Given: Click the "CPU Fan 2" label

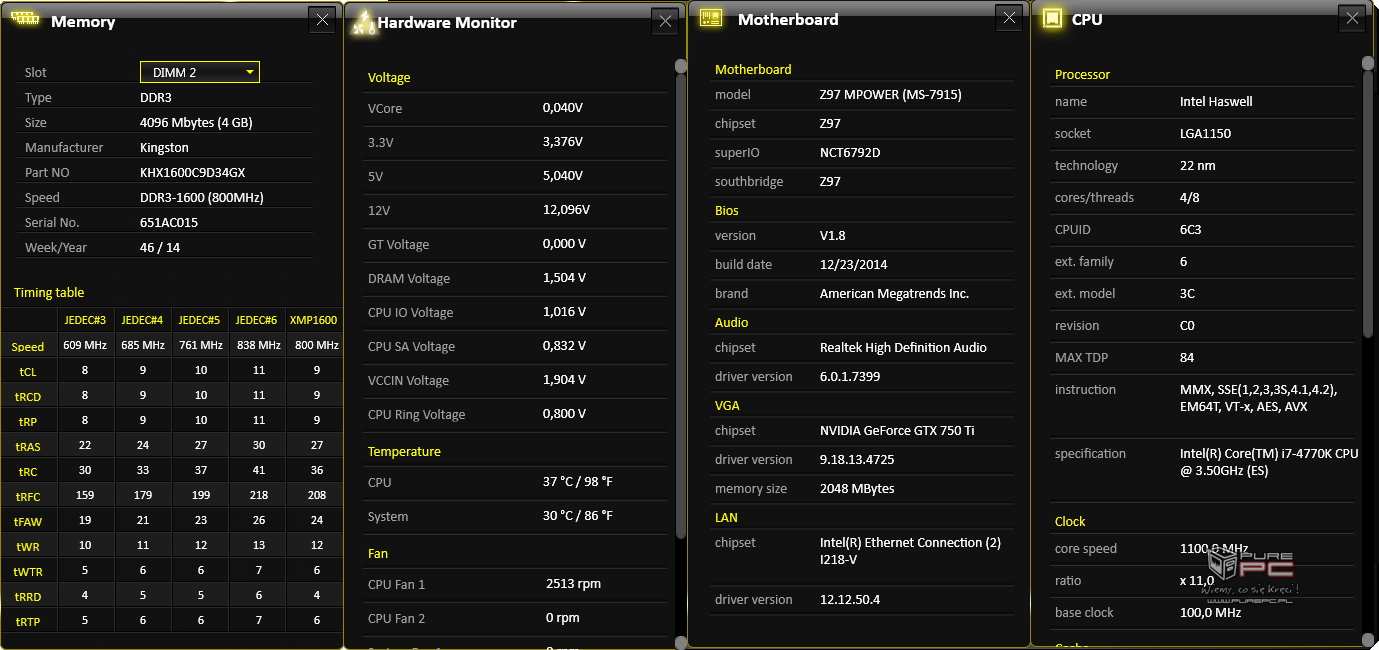Looking at the screenshot, I should tap(397, 618).
